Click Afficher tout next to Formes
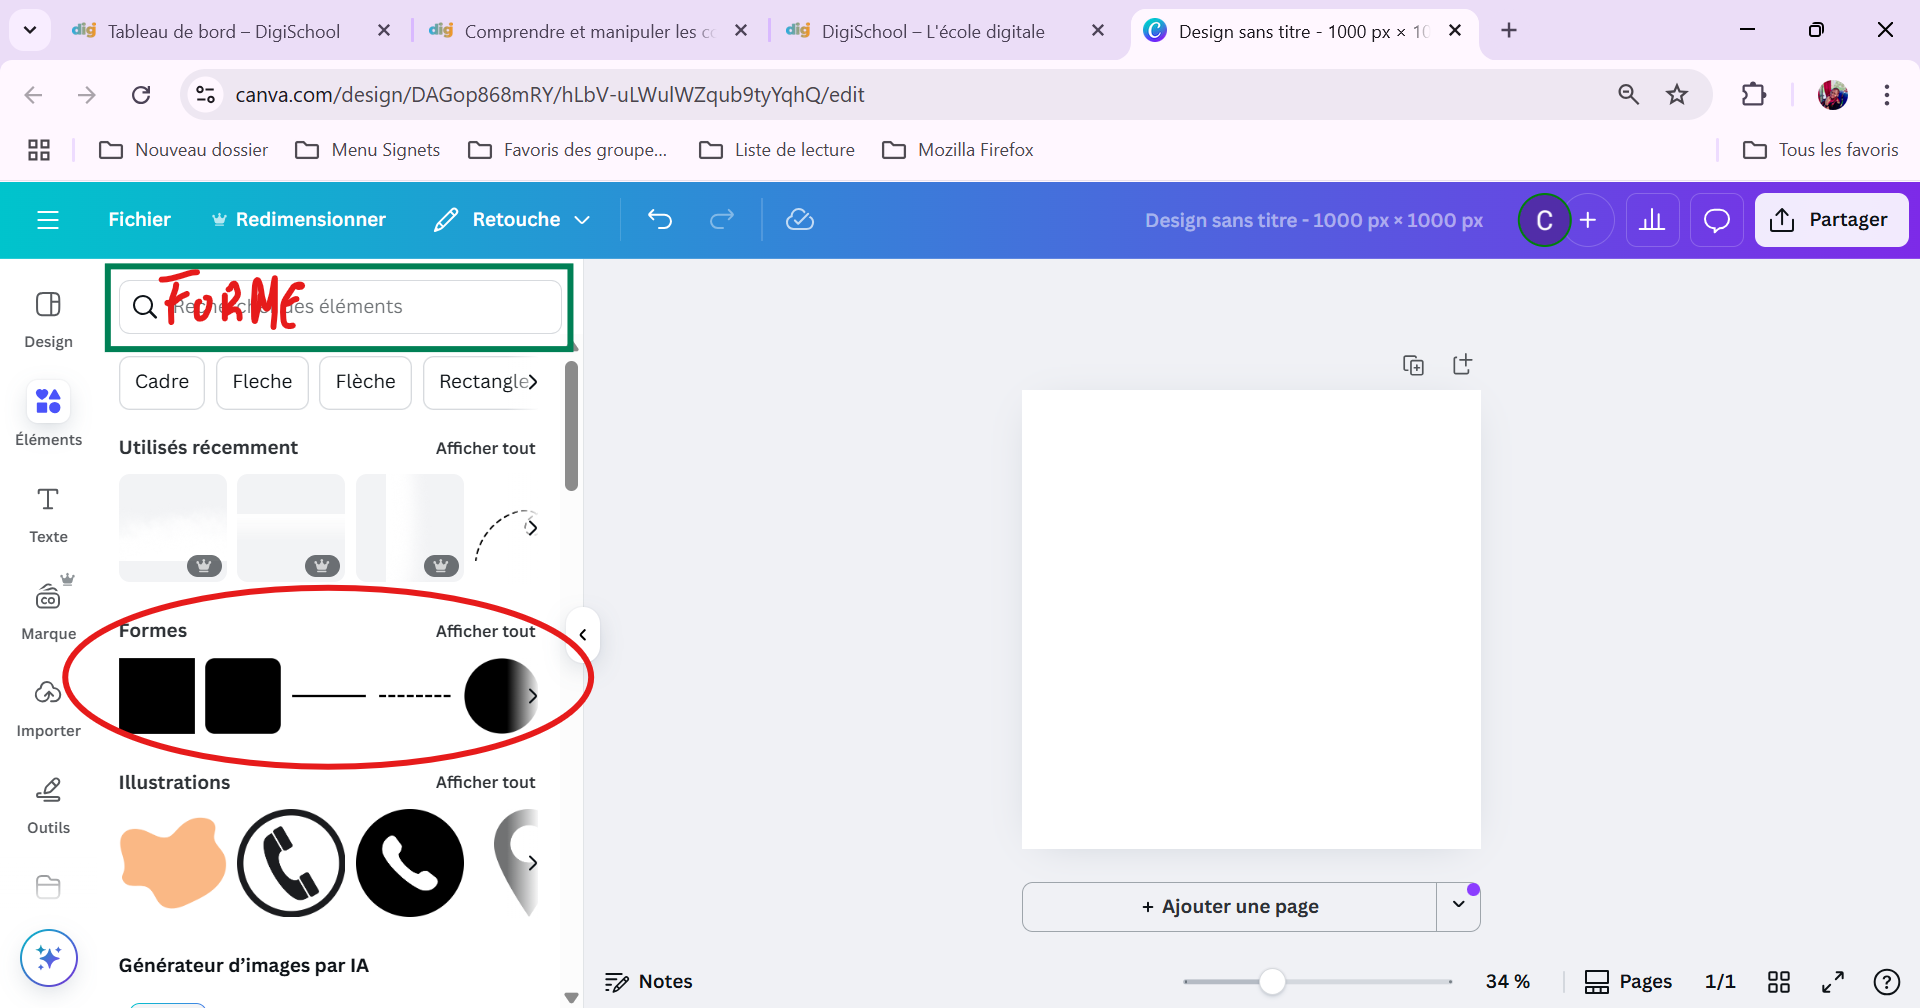The height and width of the screenshot is (1008, 1920). pyautogui.click(x=485, y=631)
